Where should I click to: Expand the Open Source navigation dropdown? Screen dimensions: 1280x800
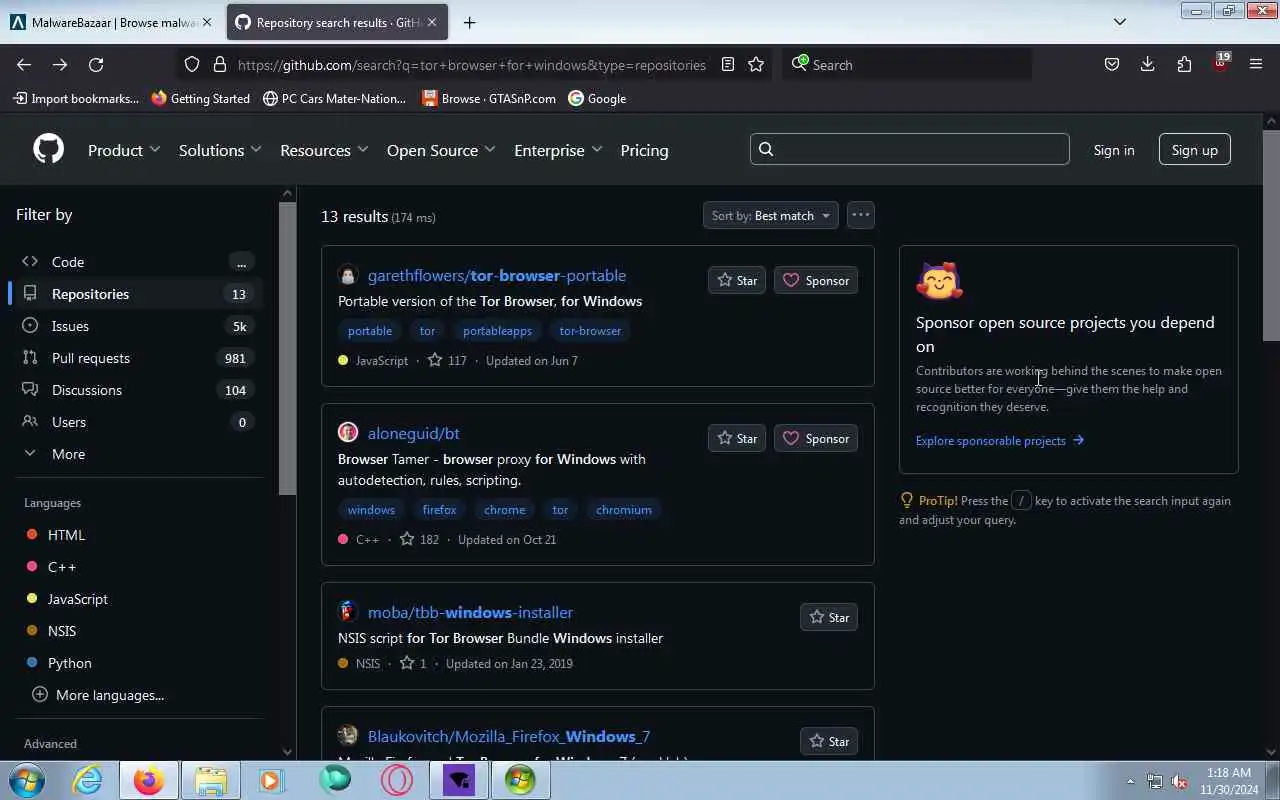pyautogui.click(x=441, y=150)
